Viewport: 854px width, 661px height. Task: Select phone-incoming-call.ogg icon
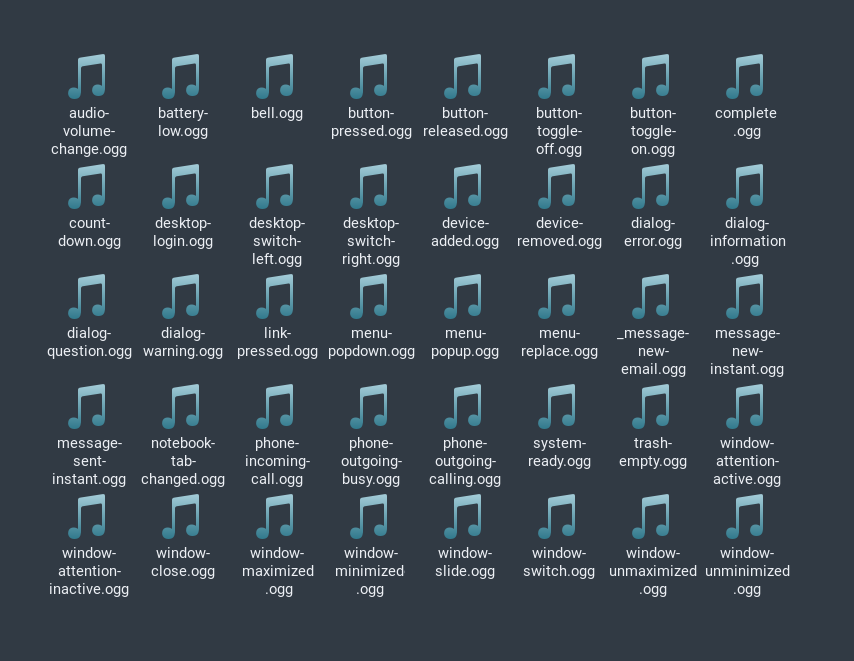point(276,406)
